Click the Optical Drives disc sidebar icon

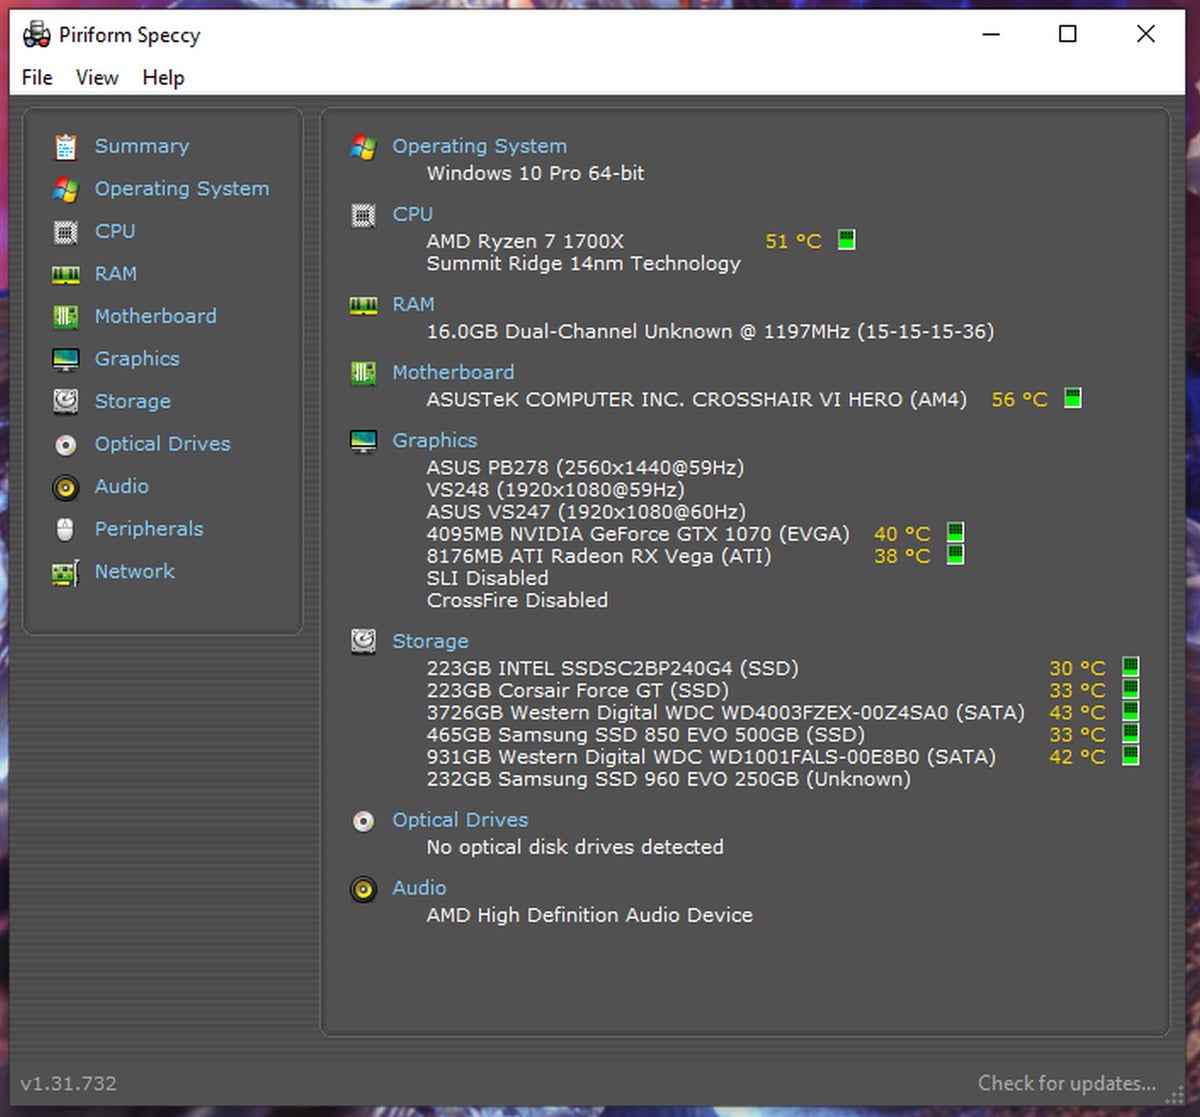(x=66, y=445)
